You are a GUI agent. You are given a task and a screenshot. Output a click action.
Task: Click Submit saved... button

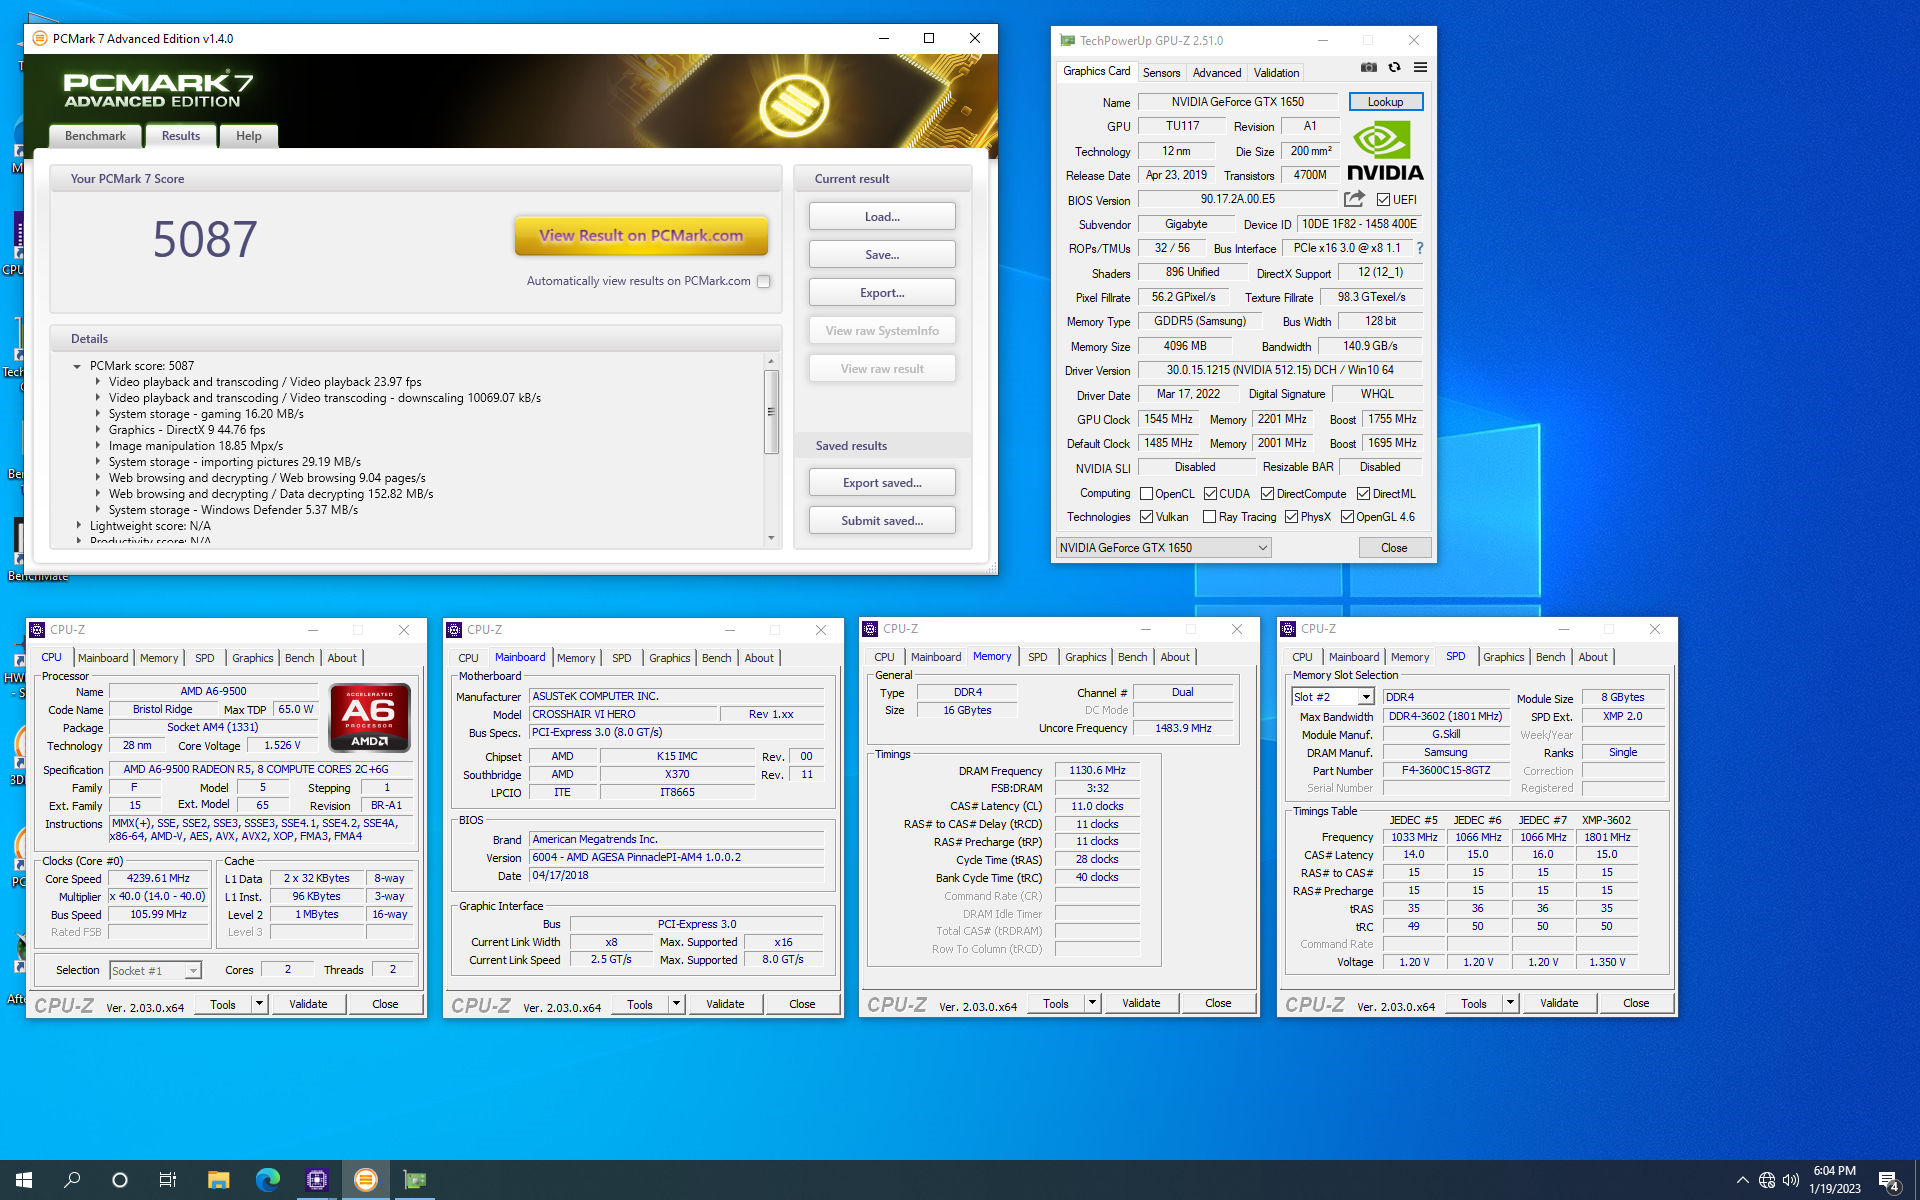tap(882, 520)
